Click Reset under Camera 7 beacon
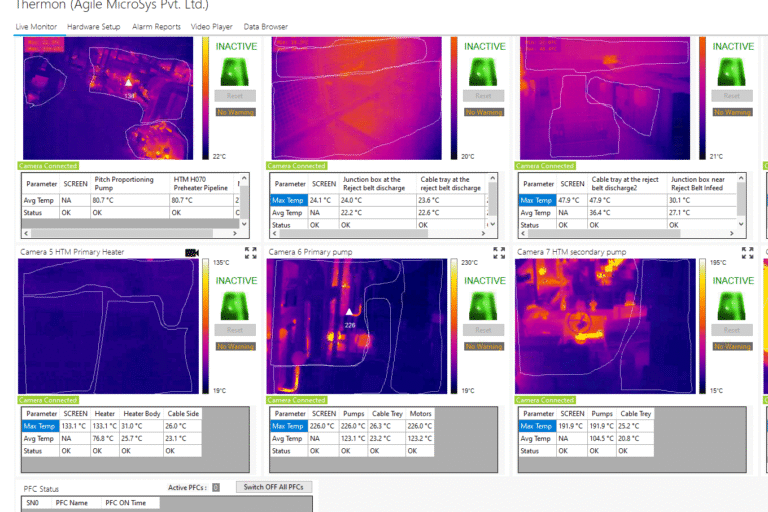This screenshot has height=512, width=768. click(732, 330)
